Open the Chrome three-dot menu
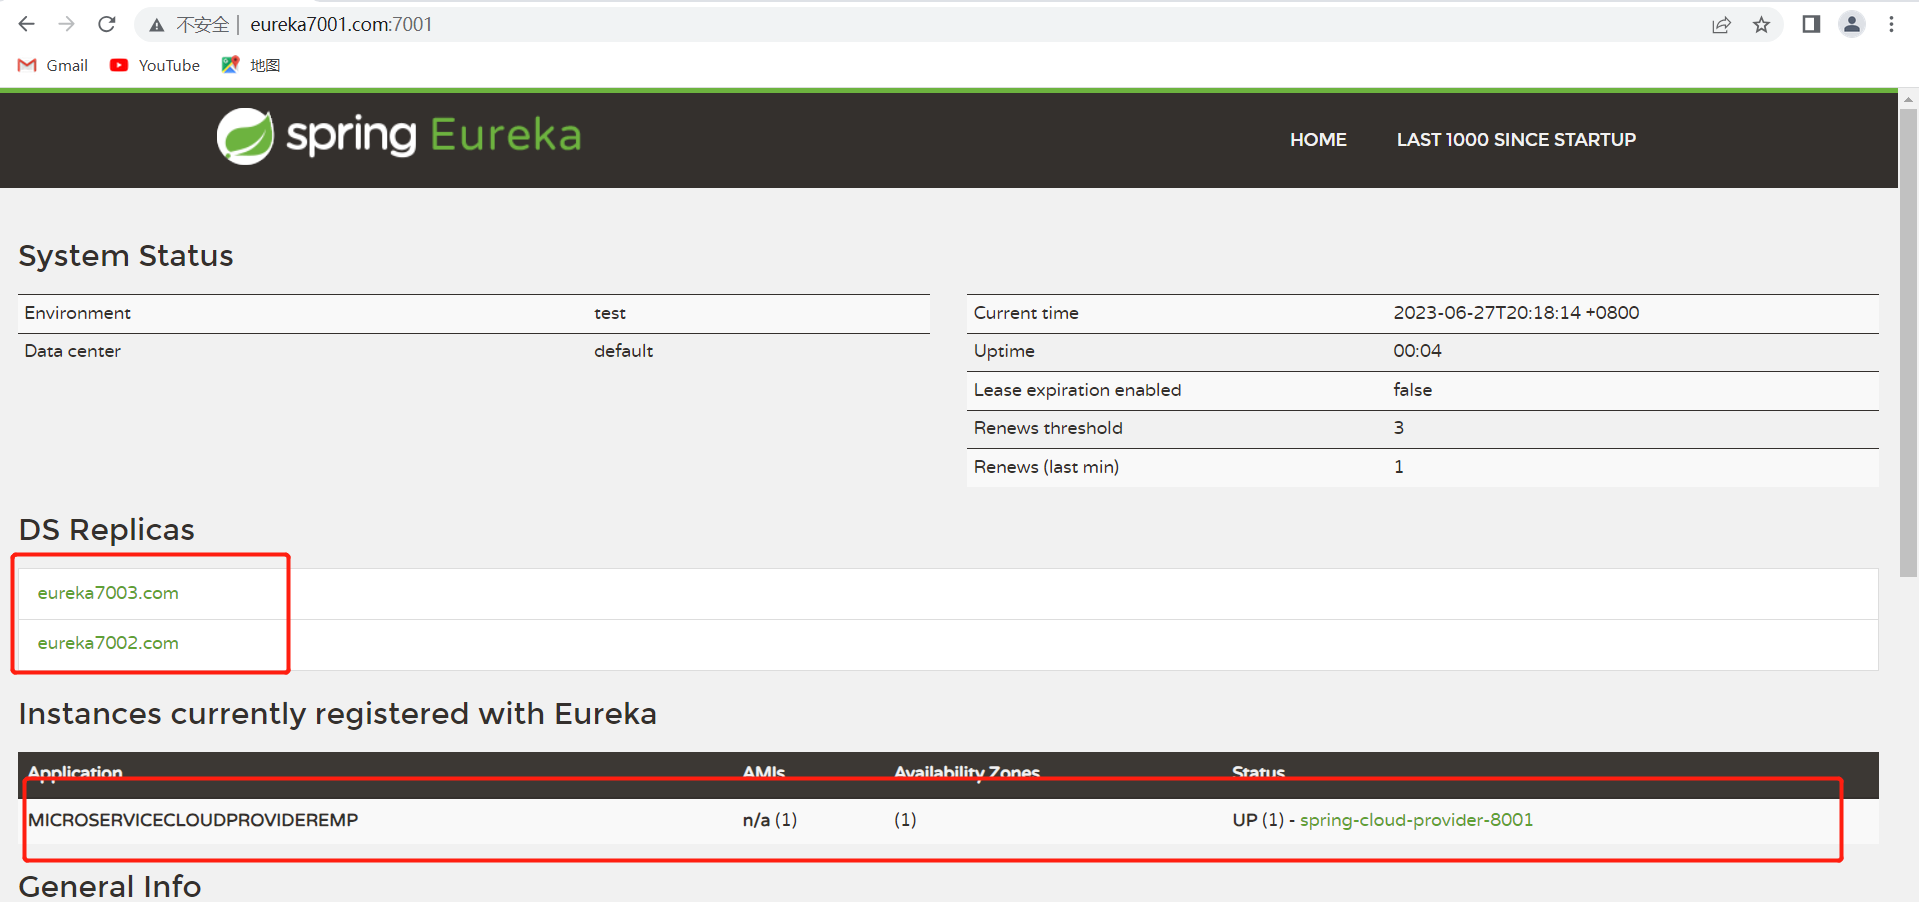 pyautogui.click(x=1891, y=24)
